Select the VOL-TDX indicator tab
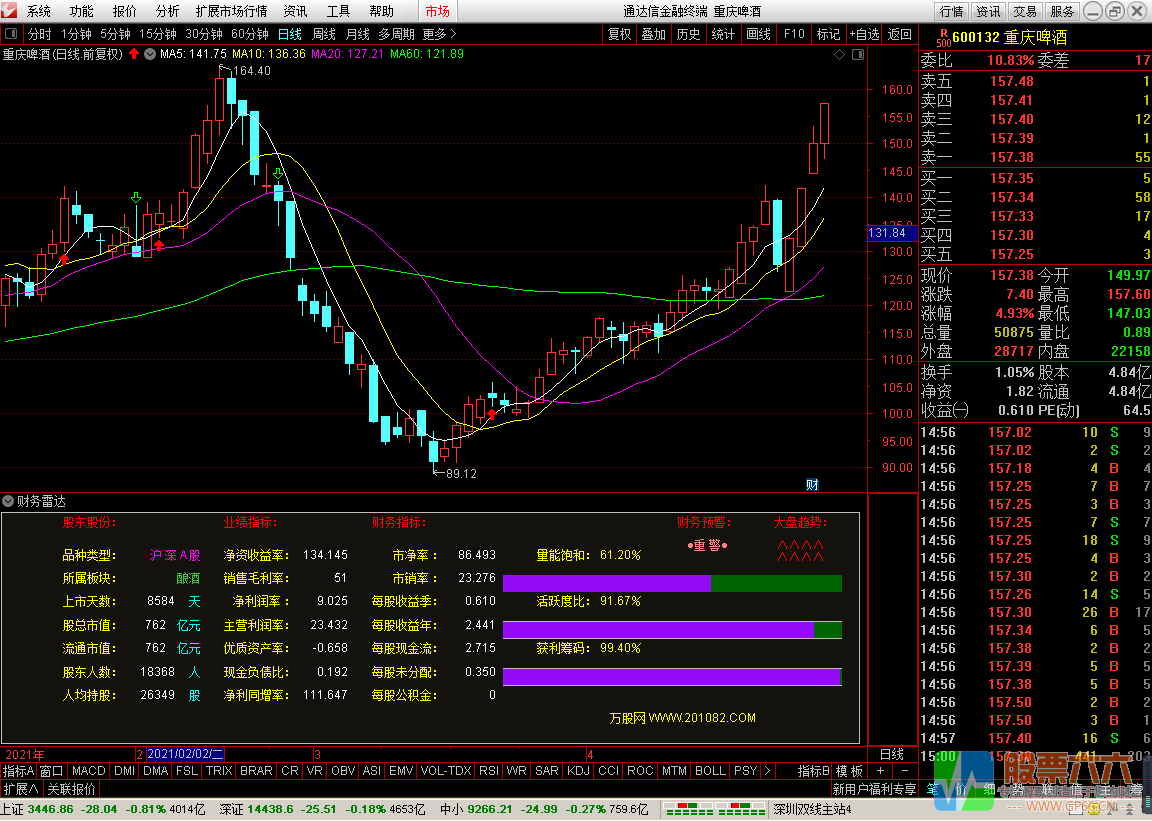Screen dimensions: 1152x821 click(446, 770)
